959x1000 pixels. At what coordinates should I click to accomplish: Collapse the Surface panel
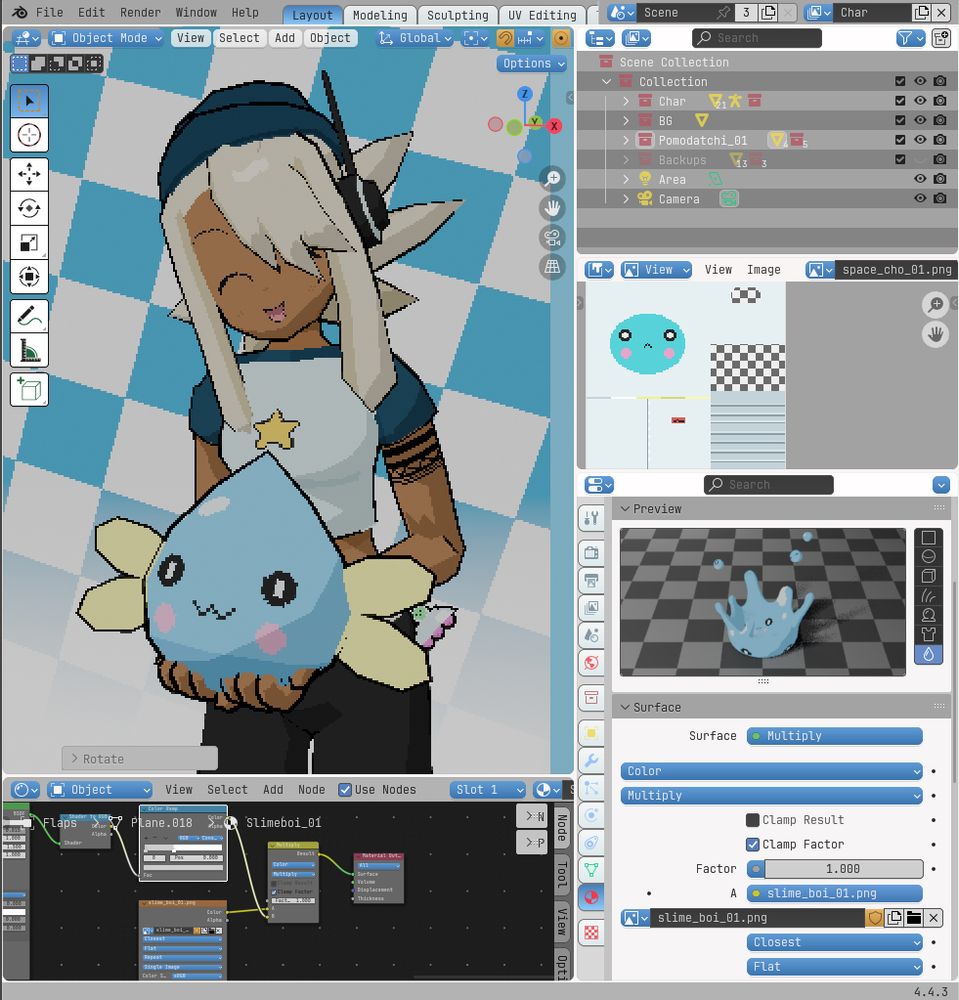point(626,707)
